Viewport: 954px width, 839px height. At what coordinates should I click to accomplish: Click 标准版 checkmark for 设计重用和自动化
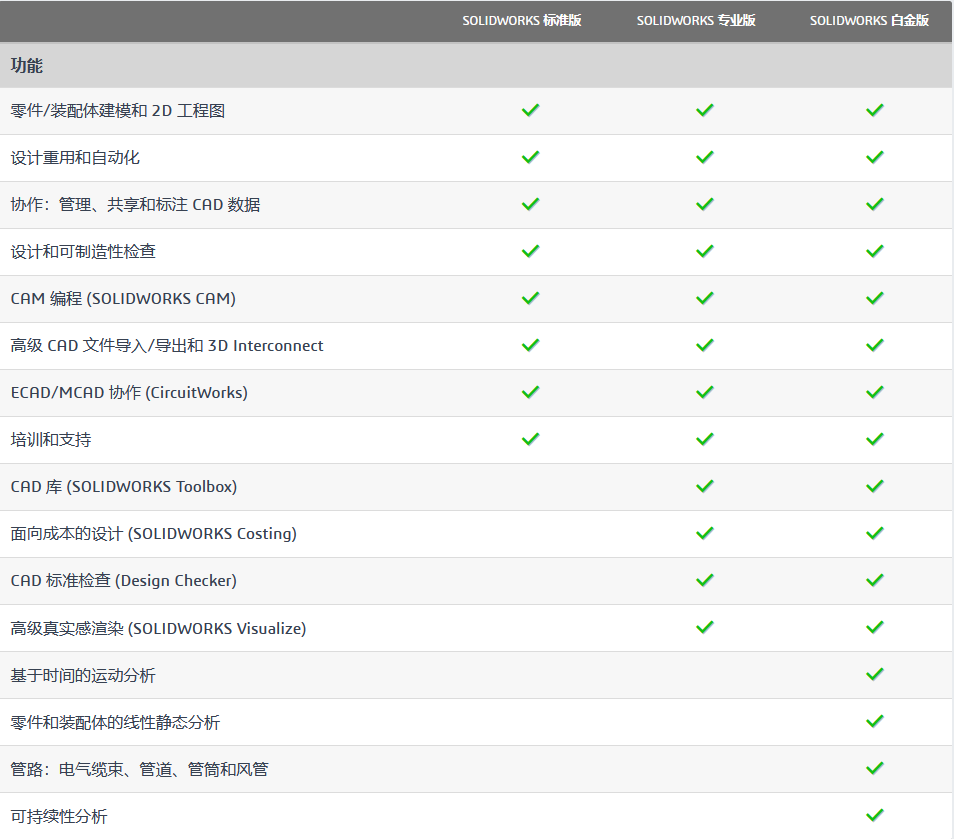click(x=531, y=157)
